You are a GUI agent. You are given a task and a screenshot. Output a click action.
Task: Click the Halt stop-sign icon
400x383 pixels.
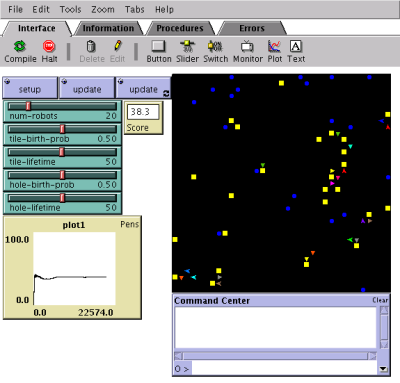(x=49, y=46)
